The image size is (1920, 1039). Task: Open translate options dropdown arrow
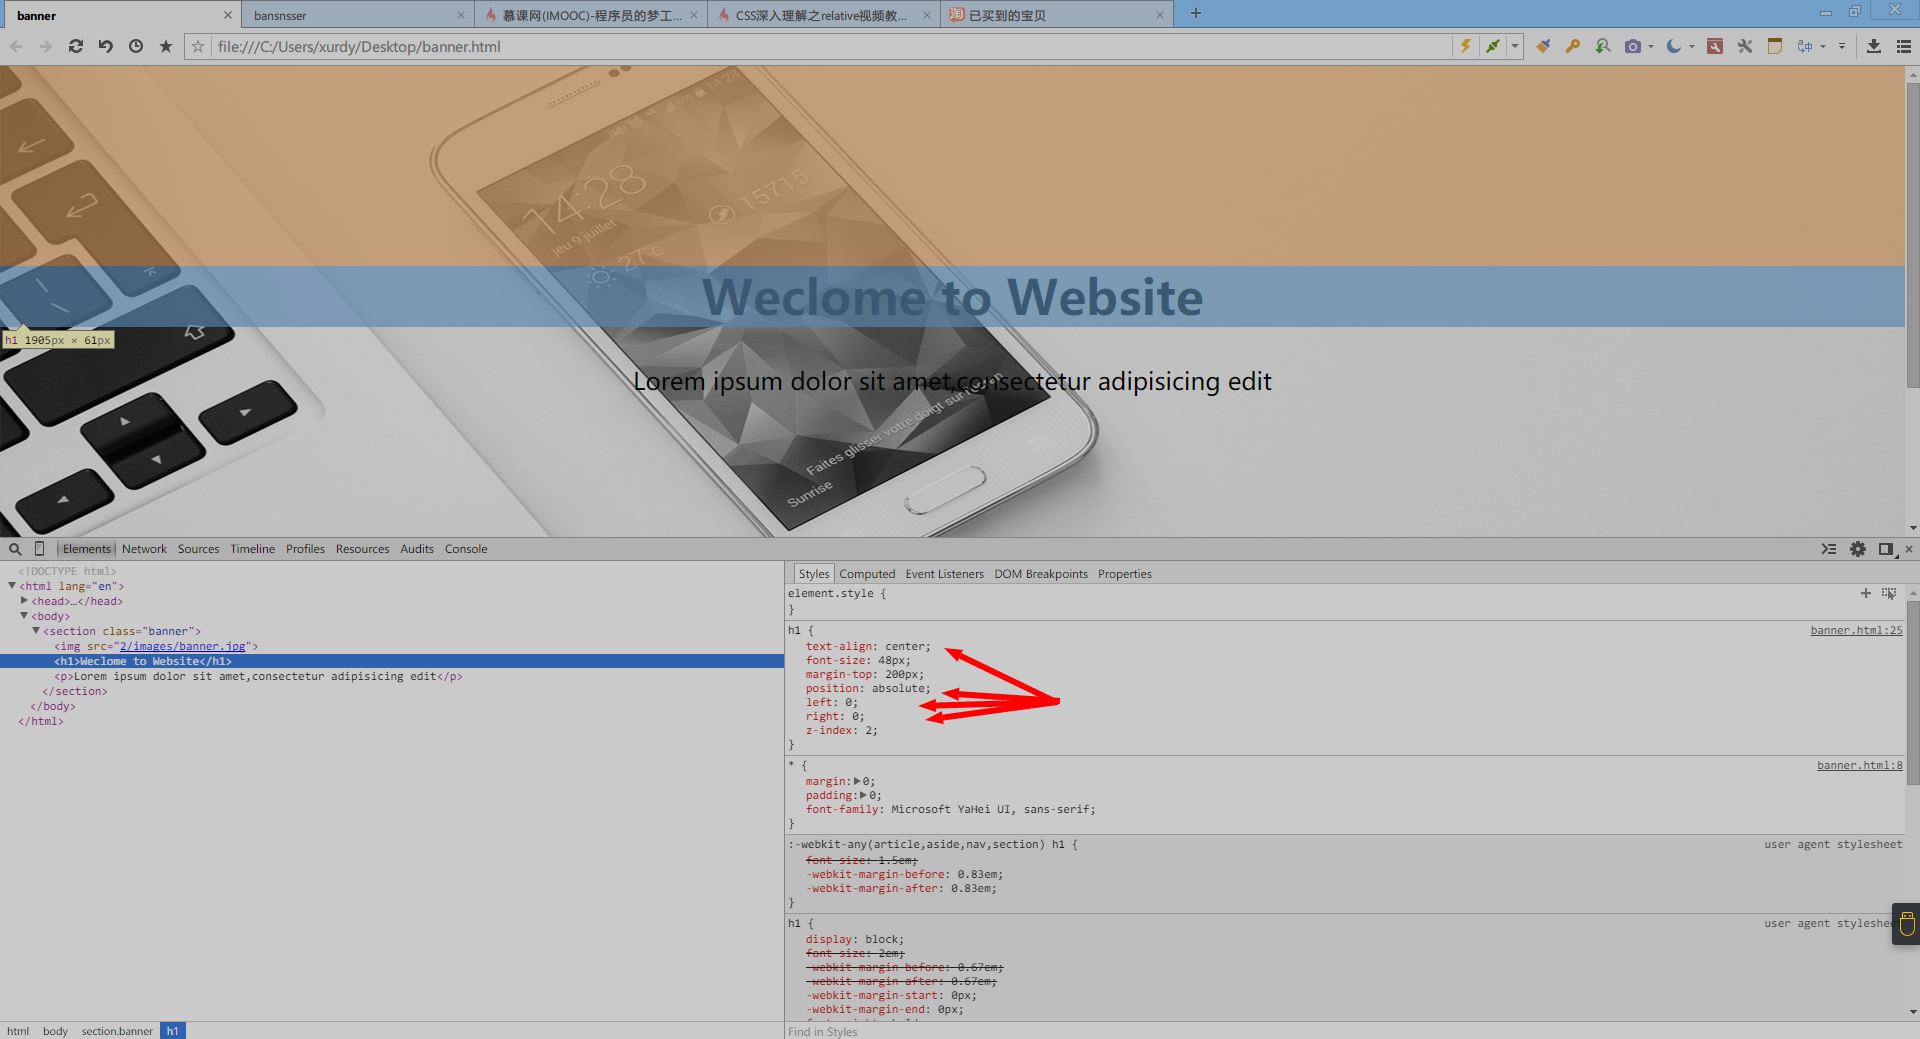1823,46
